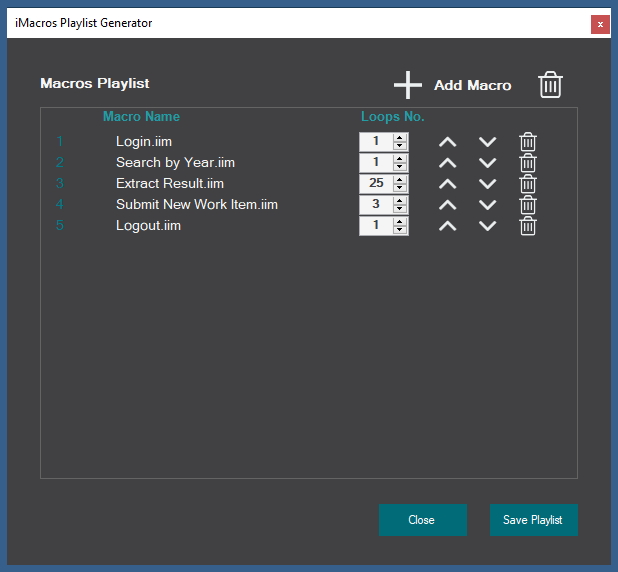Increase loops for Logout.iim
618x572 pixels.
(400, 222)
